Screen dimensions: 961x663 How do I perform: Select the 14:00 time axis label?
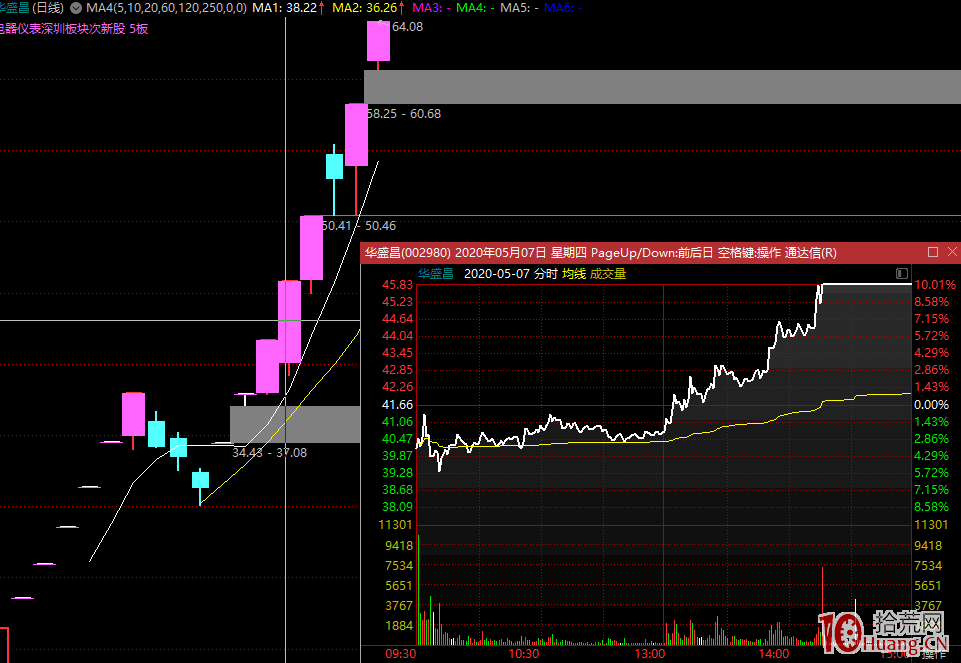(773, 654)
